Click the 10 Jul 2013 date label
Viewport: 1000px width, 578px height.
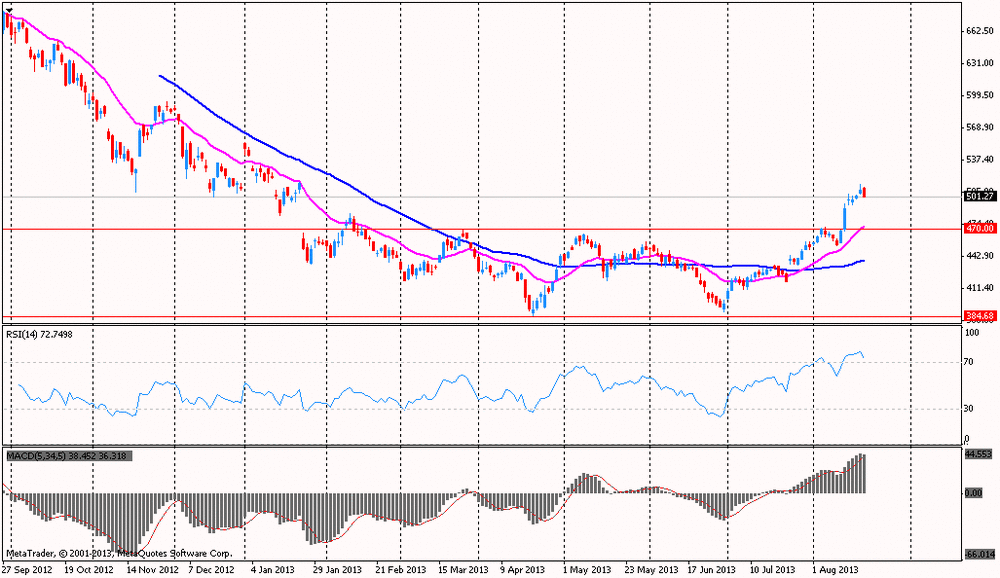772,569
